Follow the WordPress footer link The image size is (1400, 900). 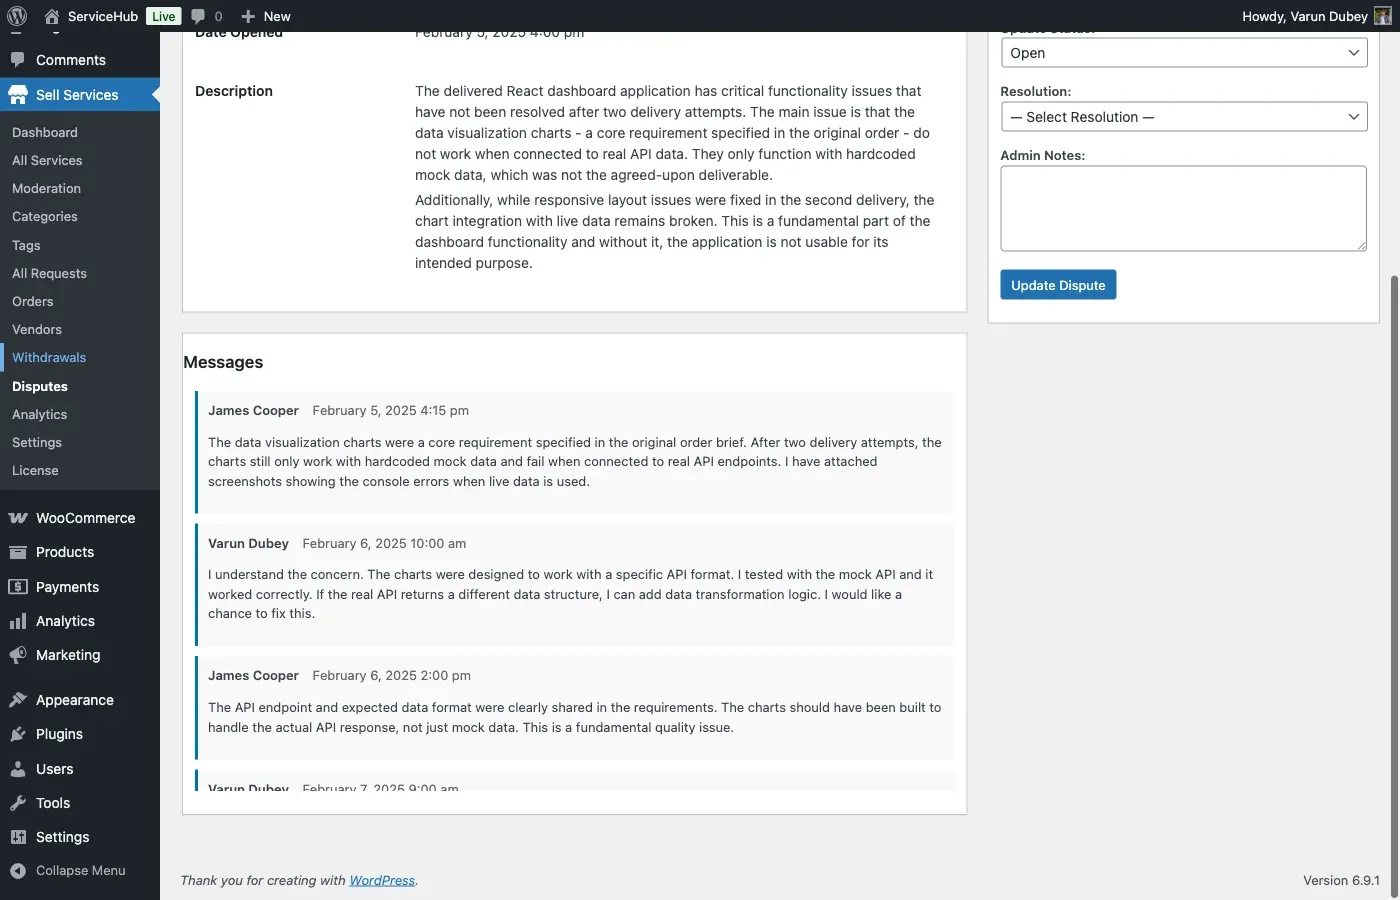coord(382,880)
